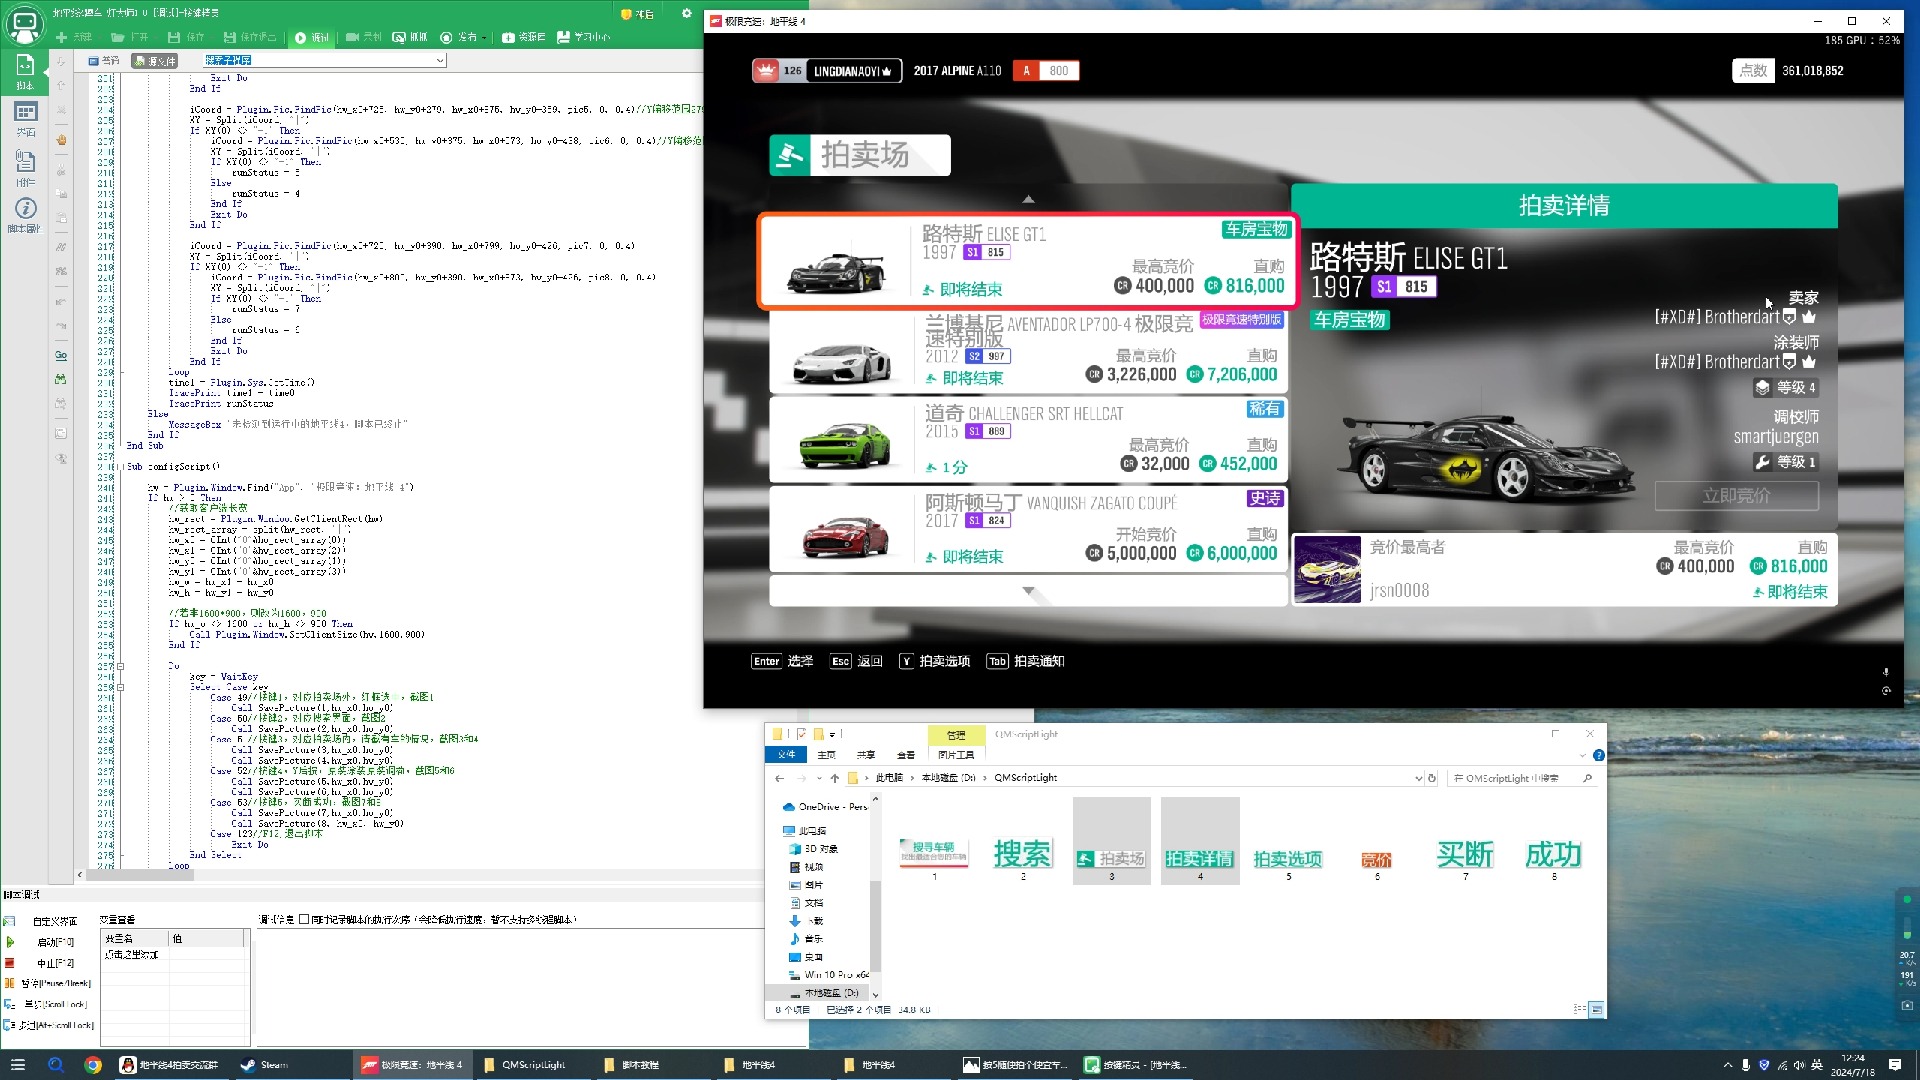The image size is (1920, 1080).
Task: Select the Lamborghini Aventador auction listing
Action: click(x=1027, y=351)
